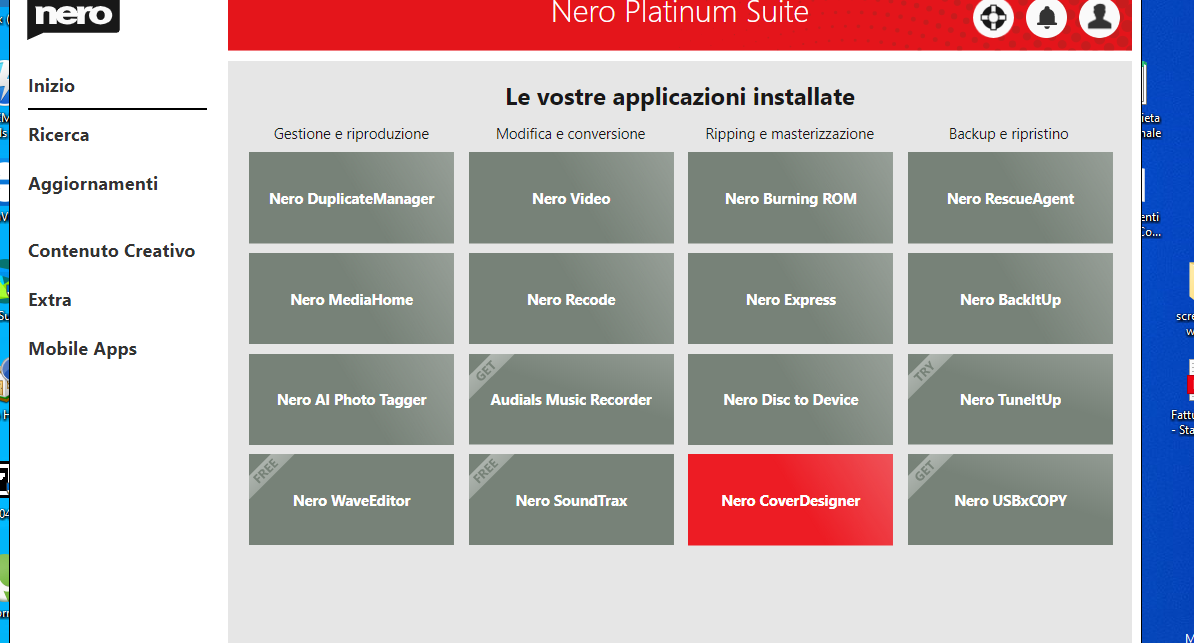Open Mobile Apps section
The width and height of the screenshot is (1194, 643).
[82, 349]
